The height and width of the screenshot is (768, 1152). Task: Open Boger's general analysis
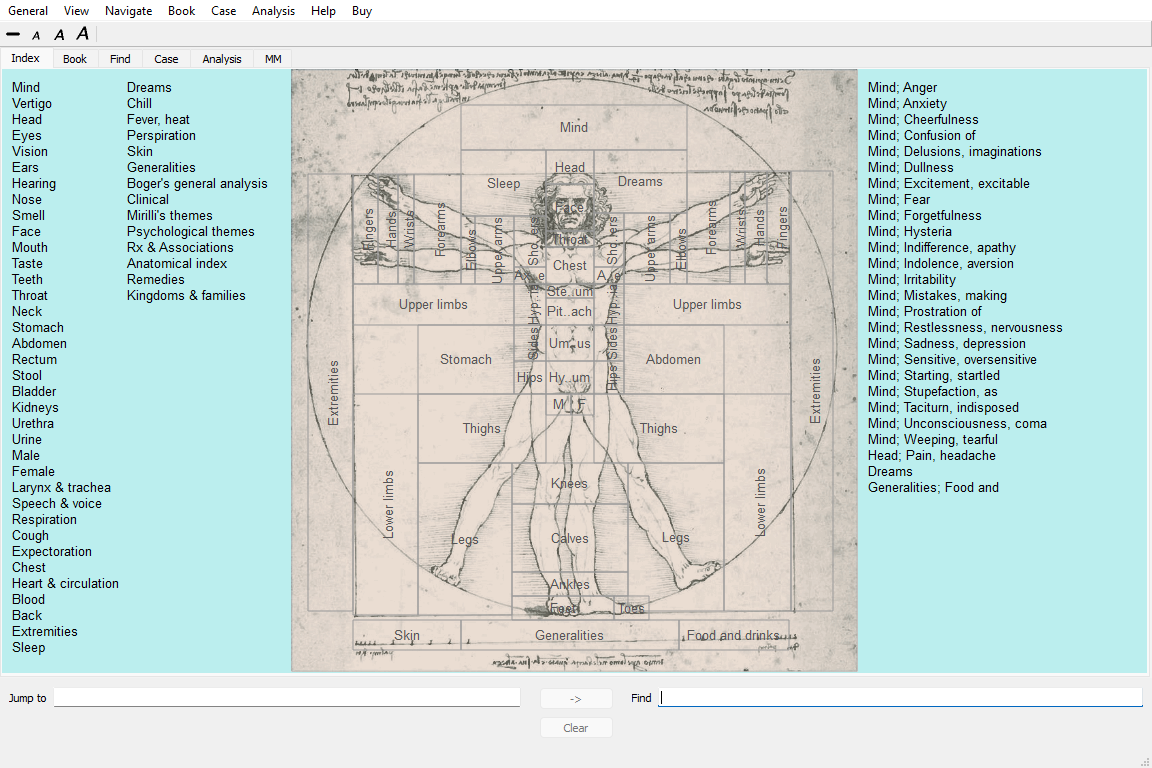(x=197, y=184)
